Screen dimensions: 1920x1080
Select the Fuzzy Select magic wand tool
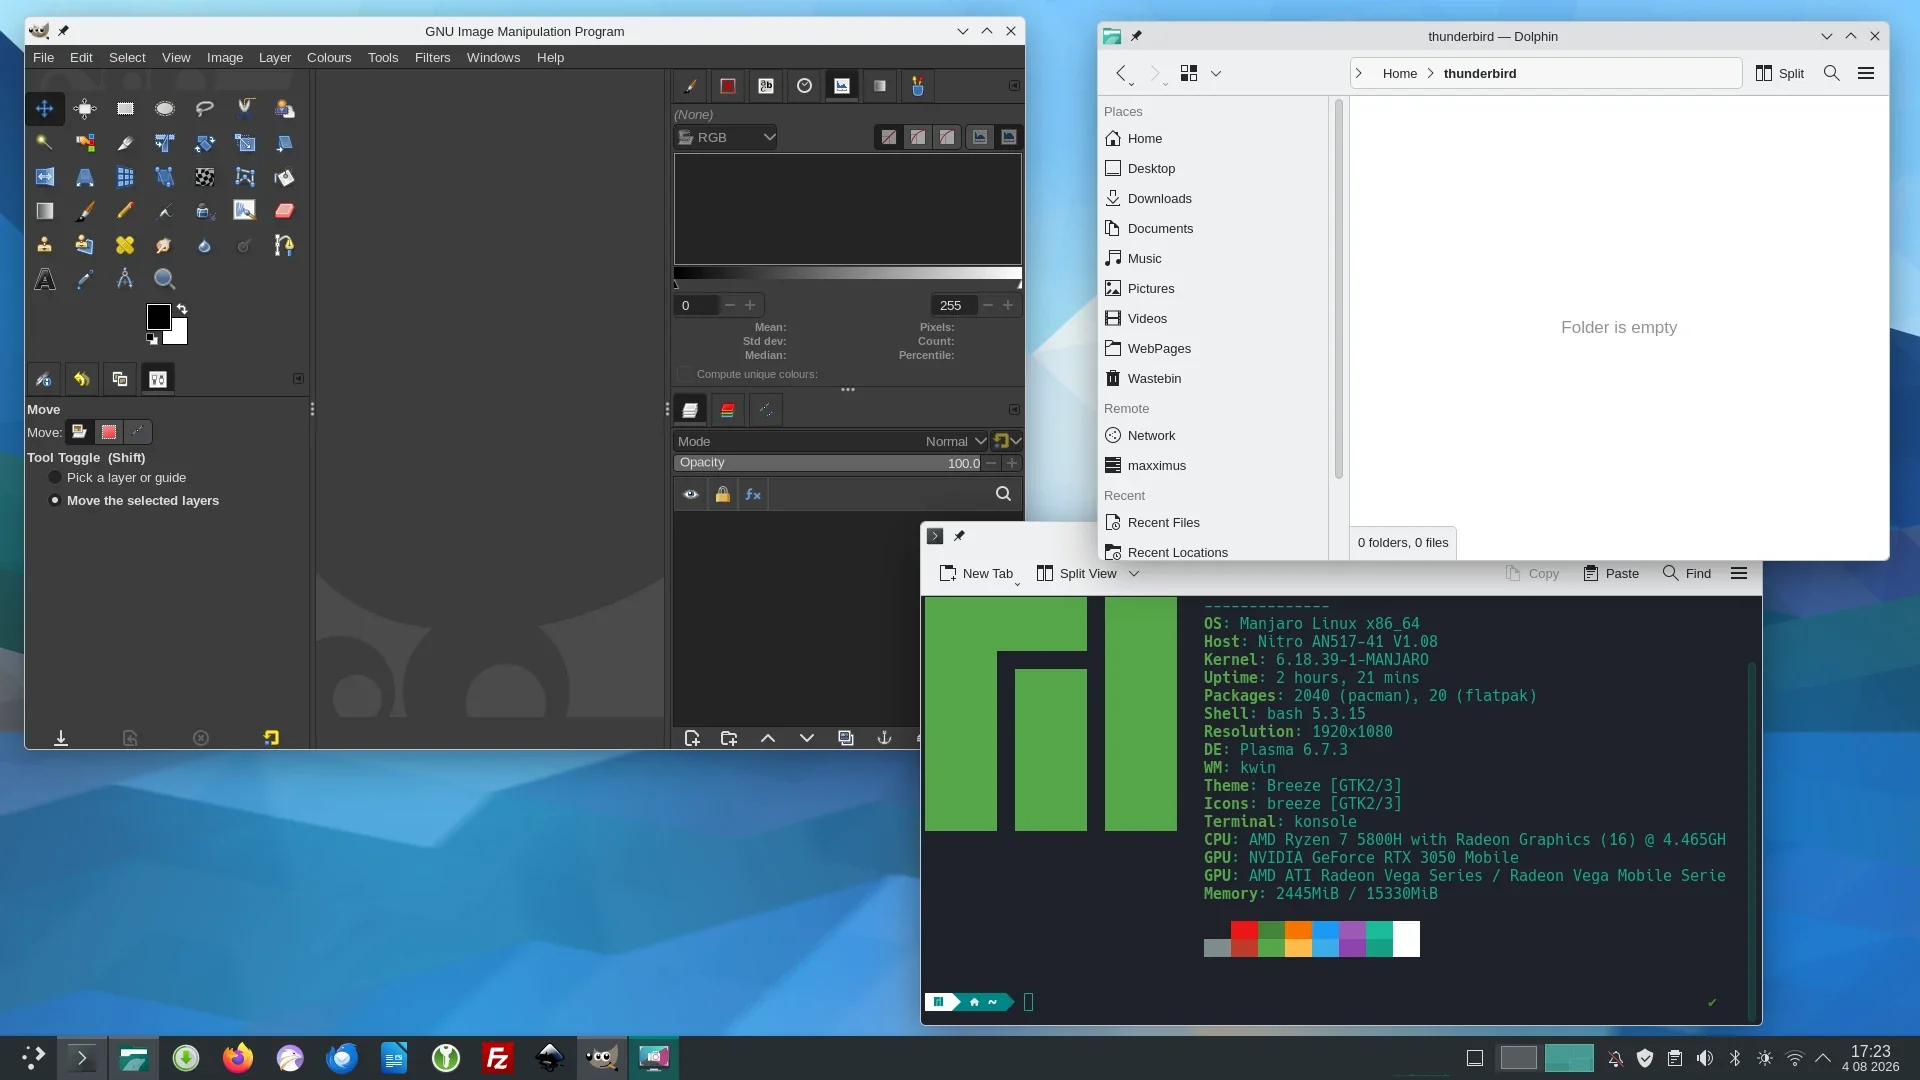click(44, 143)
